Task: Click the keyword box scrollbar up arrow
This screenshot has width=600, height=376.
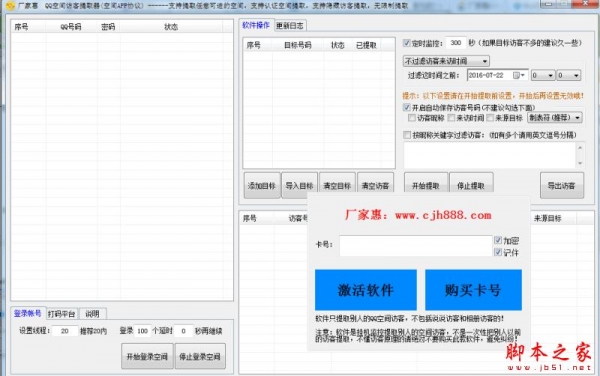Action: click(580, 147)
